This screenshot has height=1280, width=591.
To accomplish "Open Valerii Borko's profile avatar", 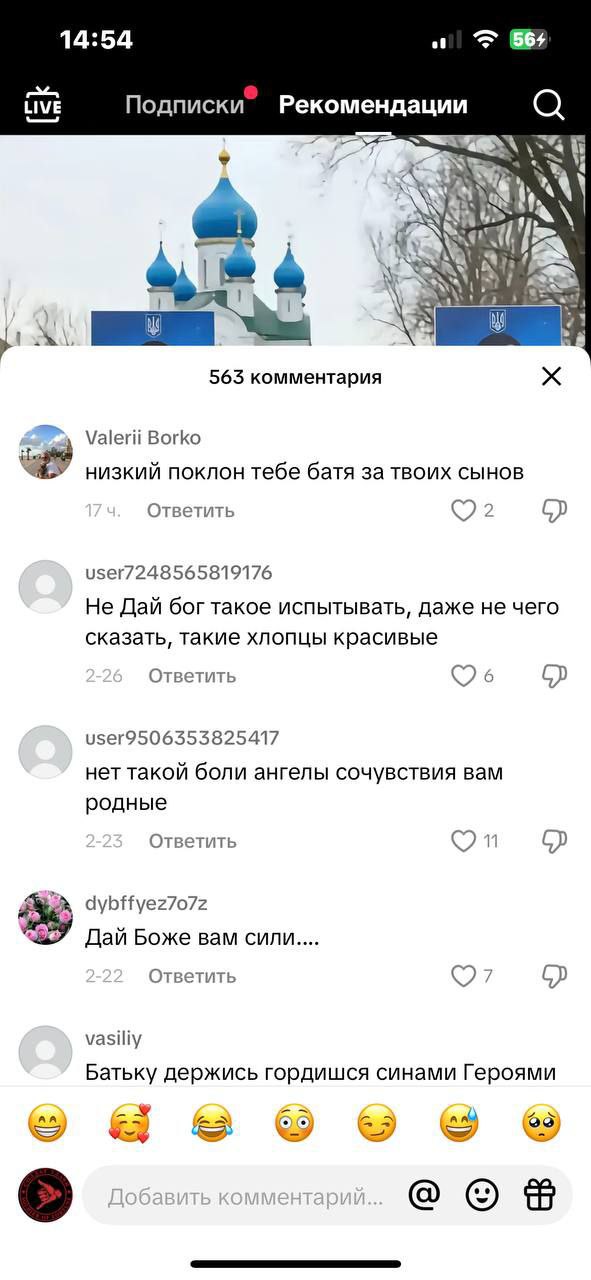I will pyautogui.click(x=45, y=452).
